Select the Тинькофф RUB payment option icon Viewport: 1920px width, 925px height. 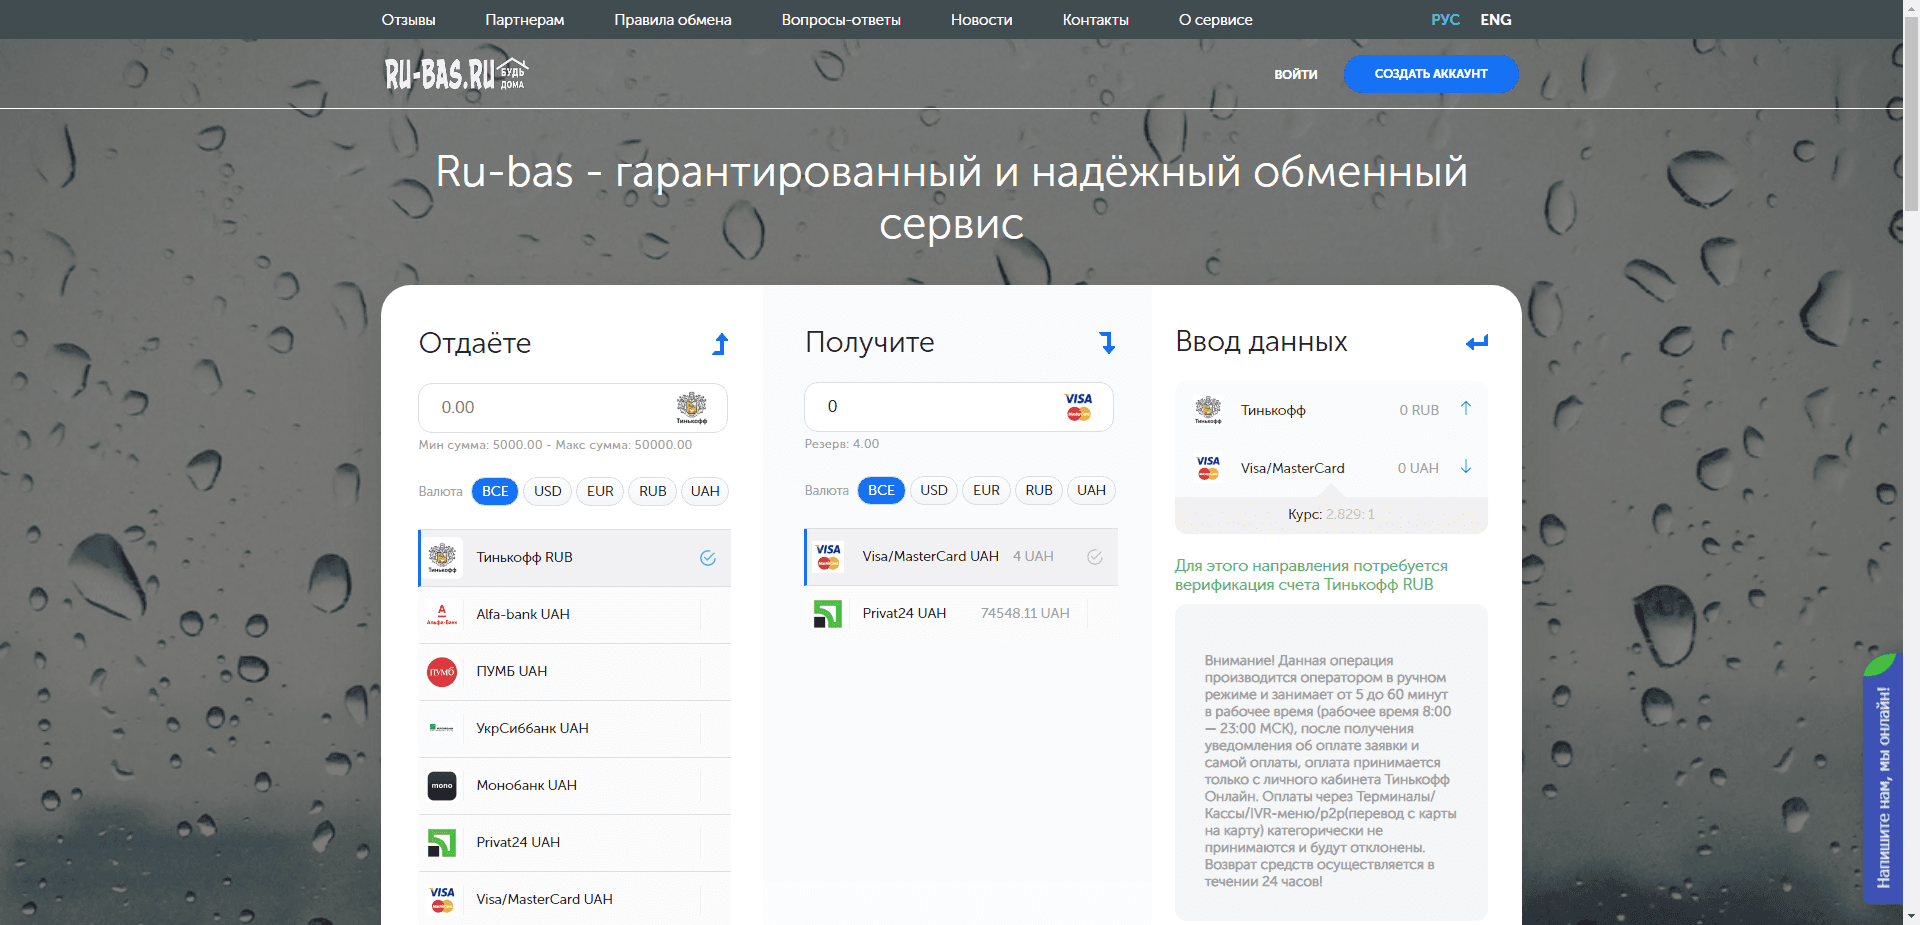click(443, 557)
